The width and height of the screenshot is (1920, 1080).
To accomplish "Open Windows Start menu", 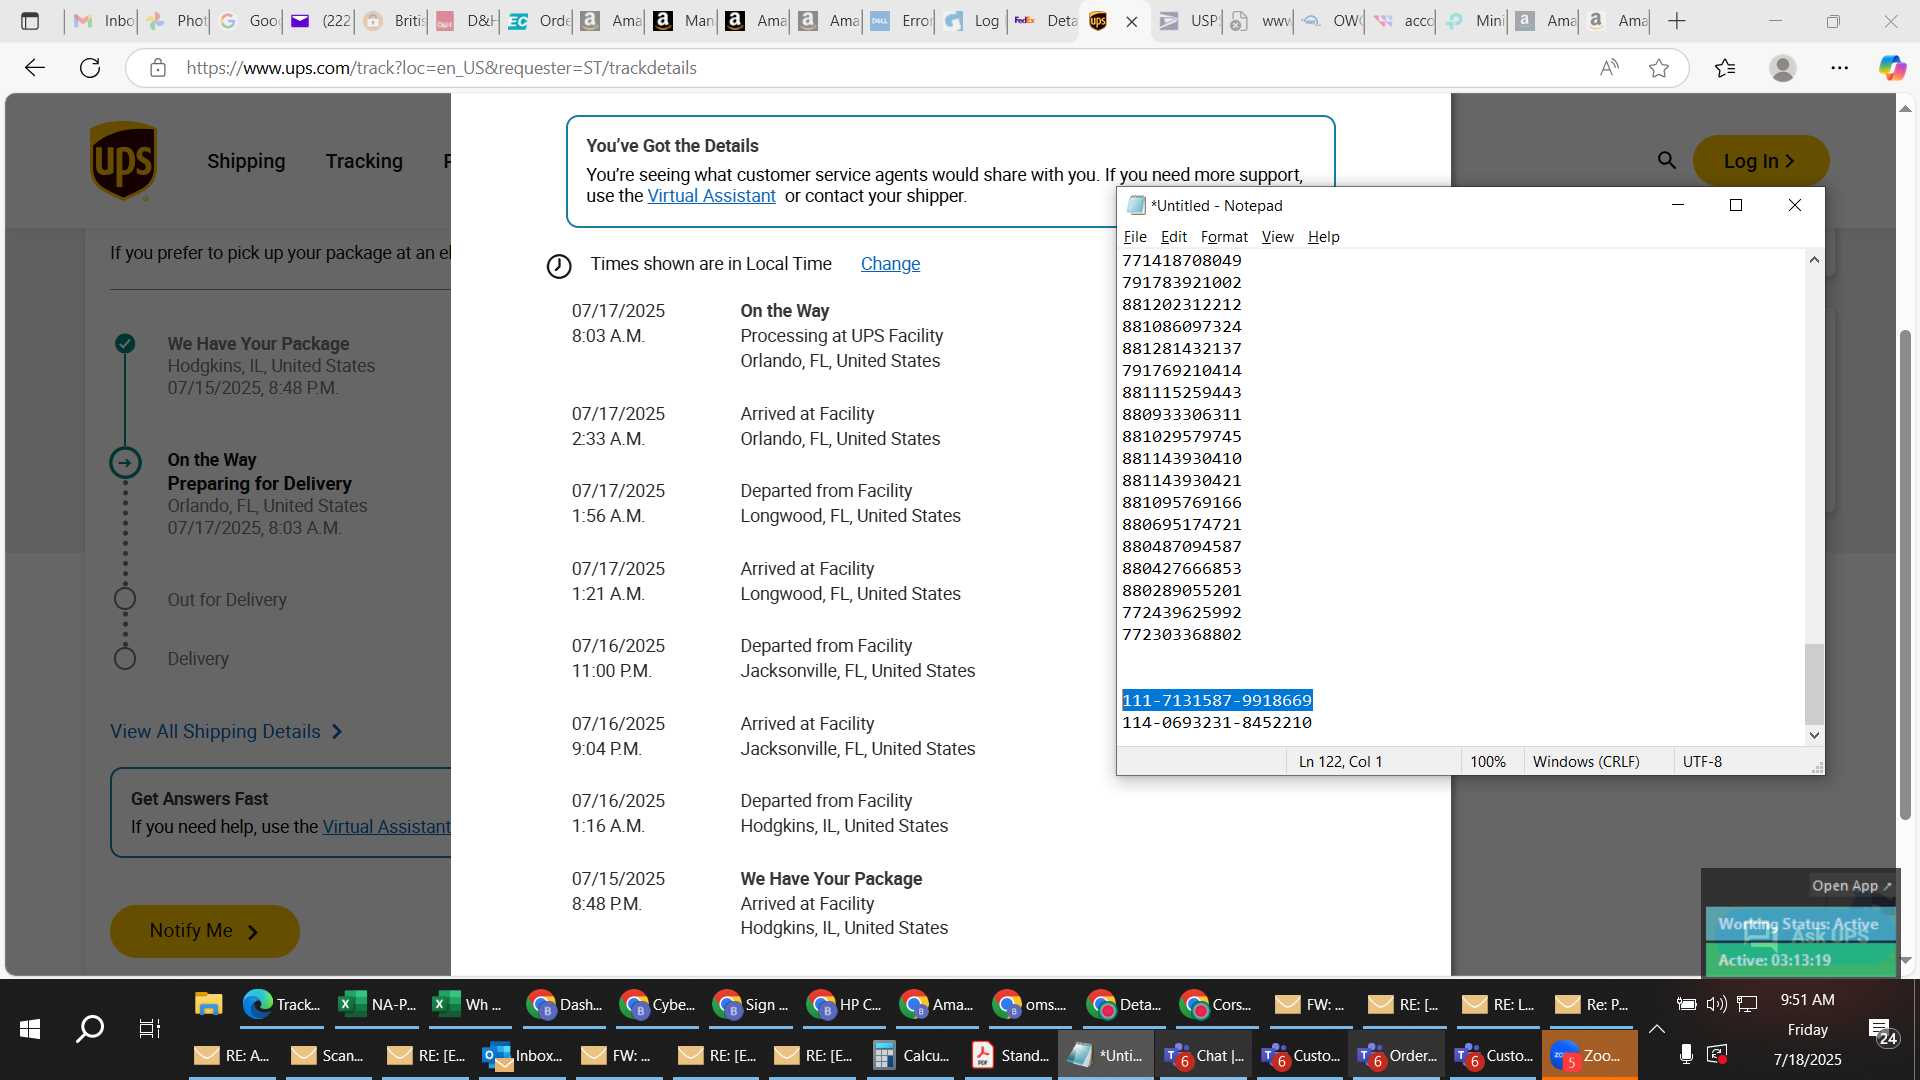I will pos(30,1029).
